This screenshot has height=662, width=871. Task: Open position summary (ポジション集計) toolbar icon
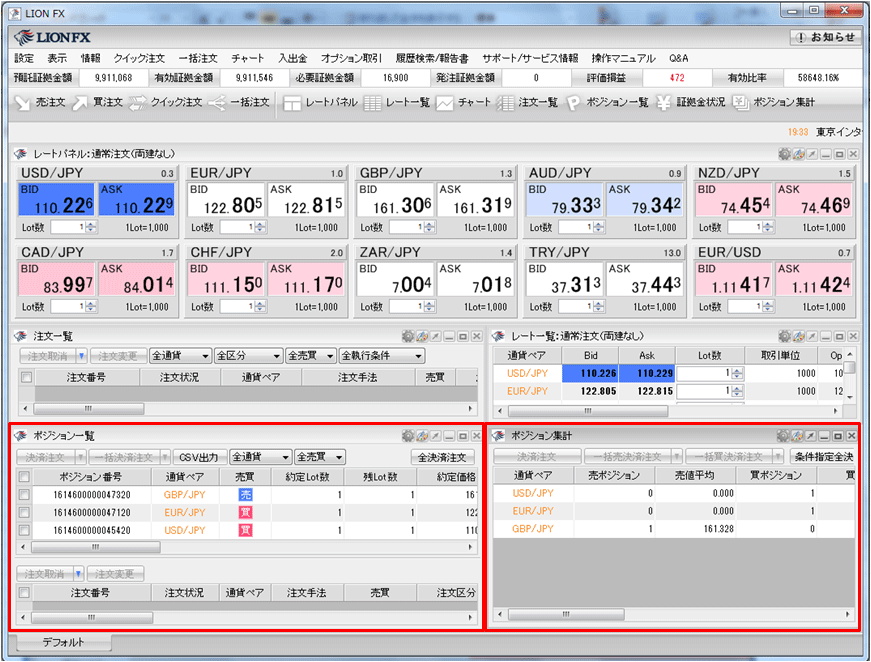click(740, 103)
